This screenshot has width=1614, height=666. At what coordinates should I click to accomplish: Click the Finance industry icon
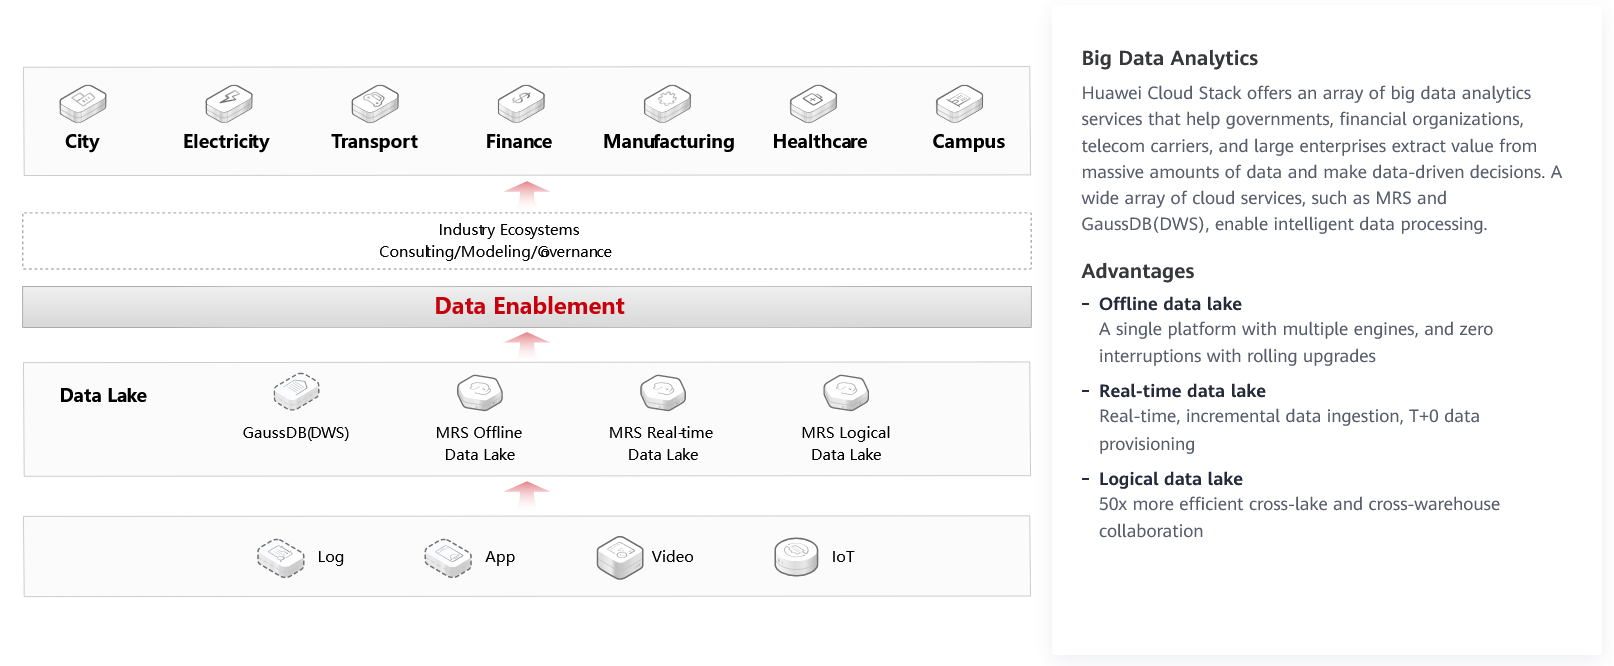[x=521, y=103]
